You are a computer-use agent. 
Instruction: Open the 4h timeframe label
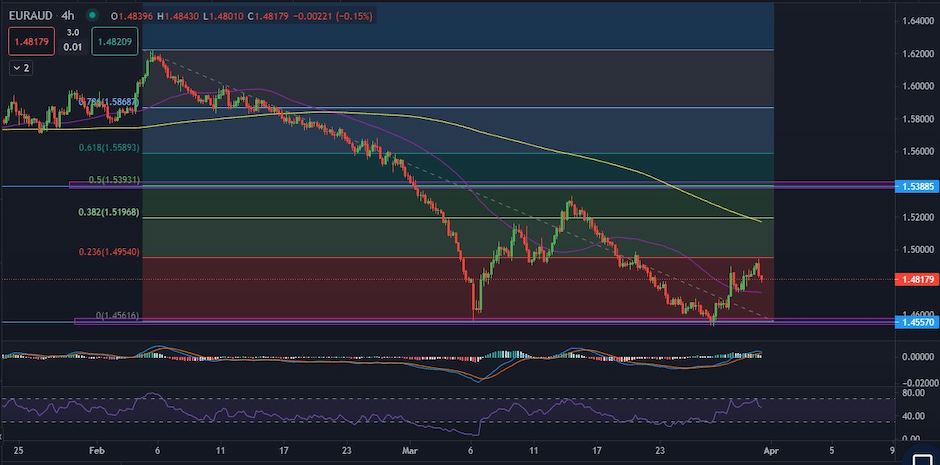pyautogui.click(x=67, y=16)
